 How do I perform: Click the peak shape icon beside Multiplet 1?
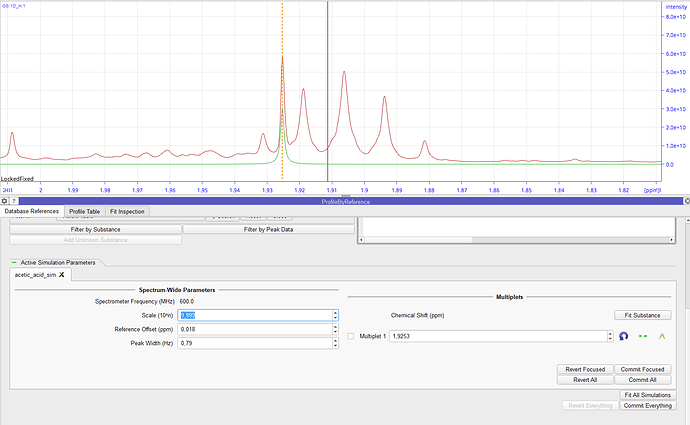coord(661,337)
